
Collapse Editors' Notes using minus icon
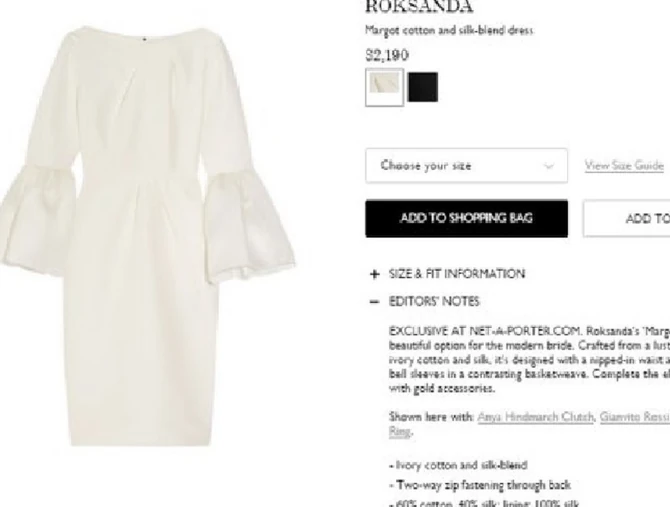pyautogui.click(x=374, y=302)
